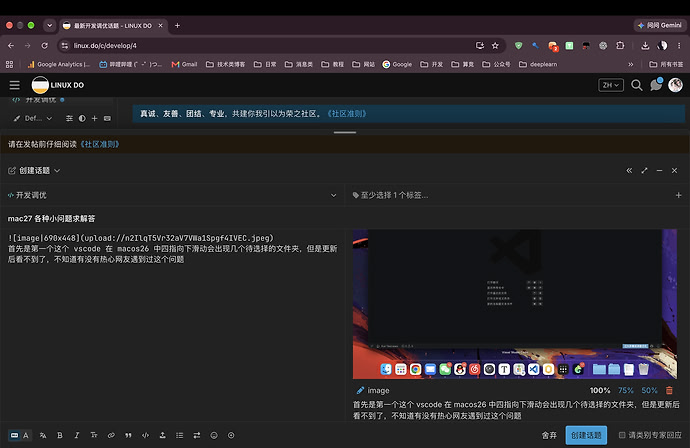Image resolution: width=690 pixels, height=448 pixels.
Task: Go to LINUX DO home logo
Action: (58, 85)
